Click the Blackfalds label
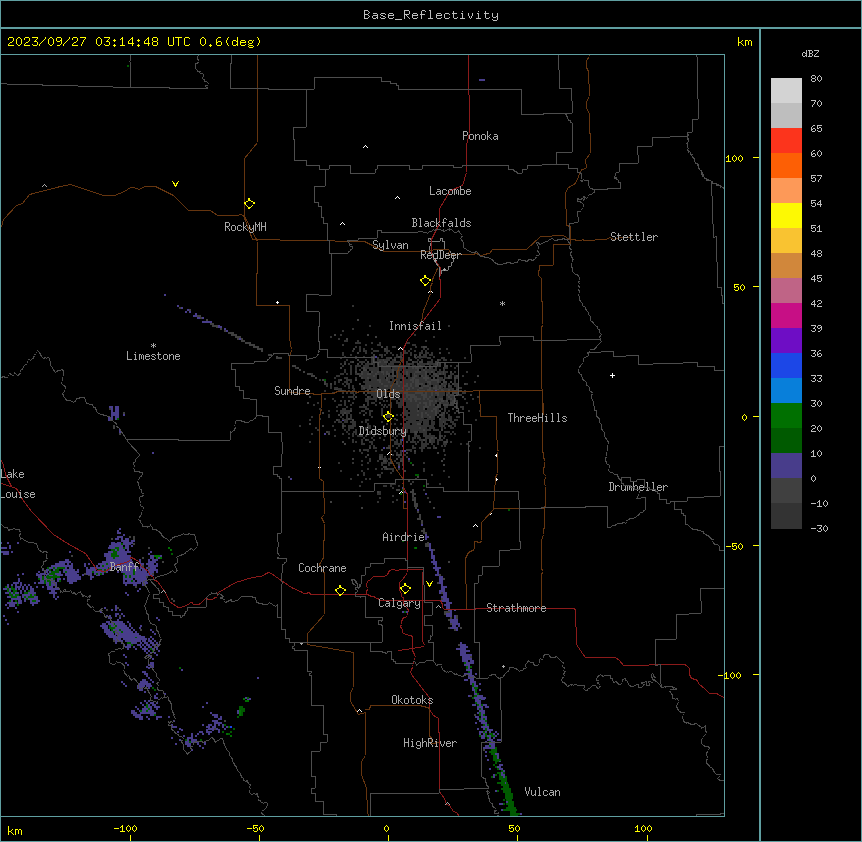 (x=441, y=223)
